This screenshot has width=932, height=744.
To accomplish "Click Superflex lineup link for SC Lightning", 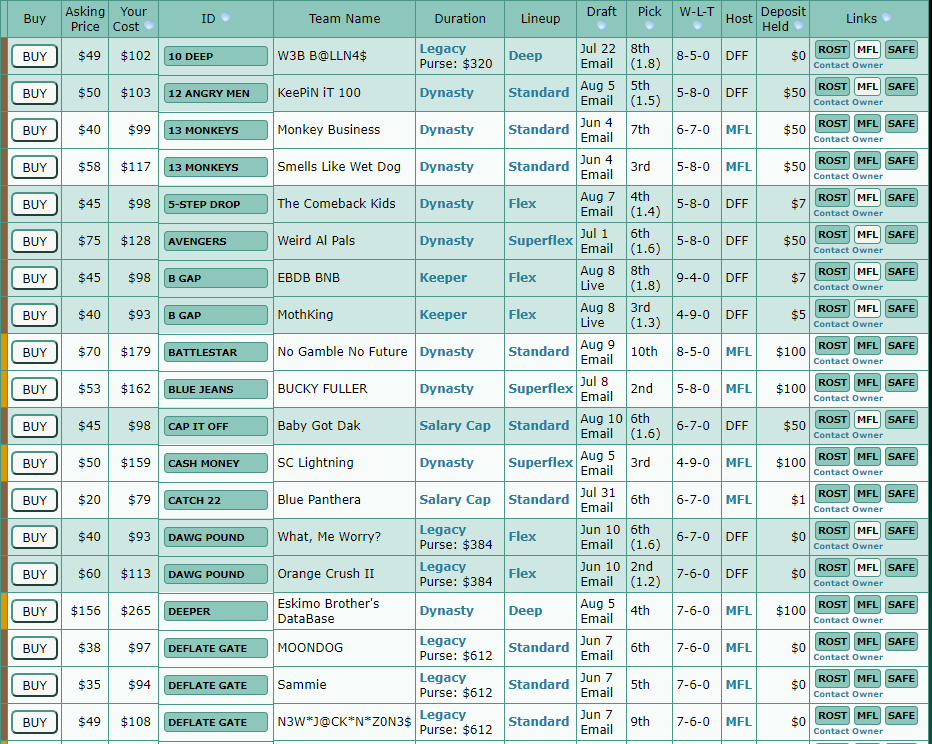I will point(540,463).
